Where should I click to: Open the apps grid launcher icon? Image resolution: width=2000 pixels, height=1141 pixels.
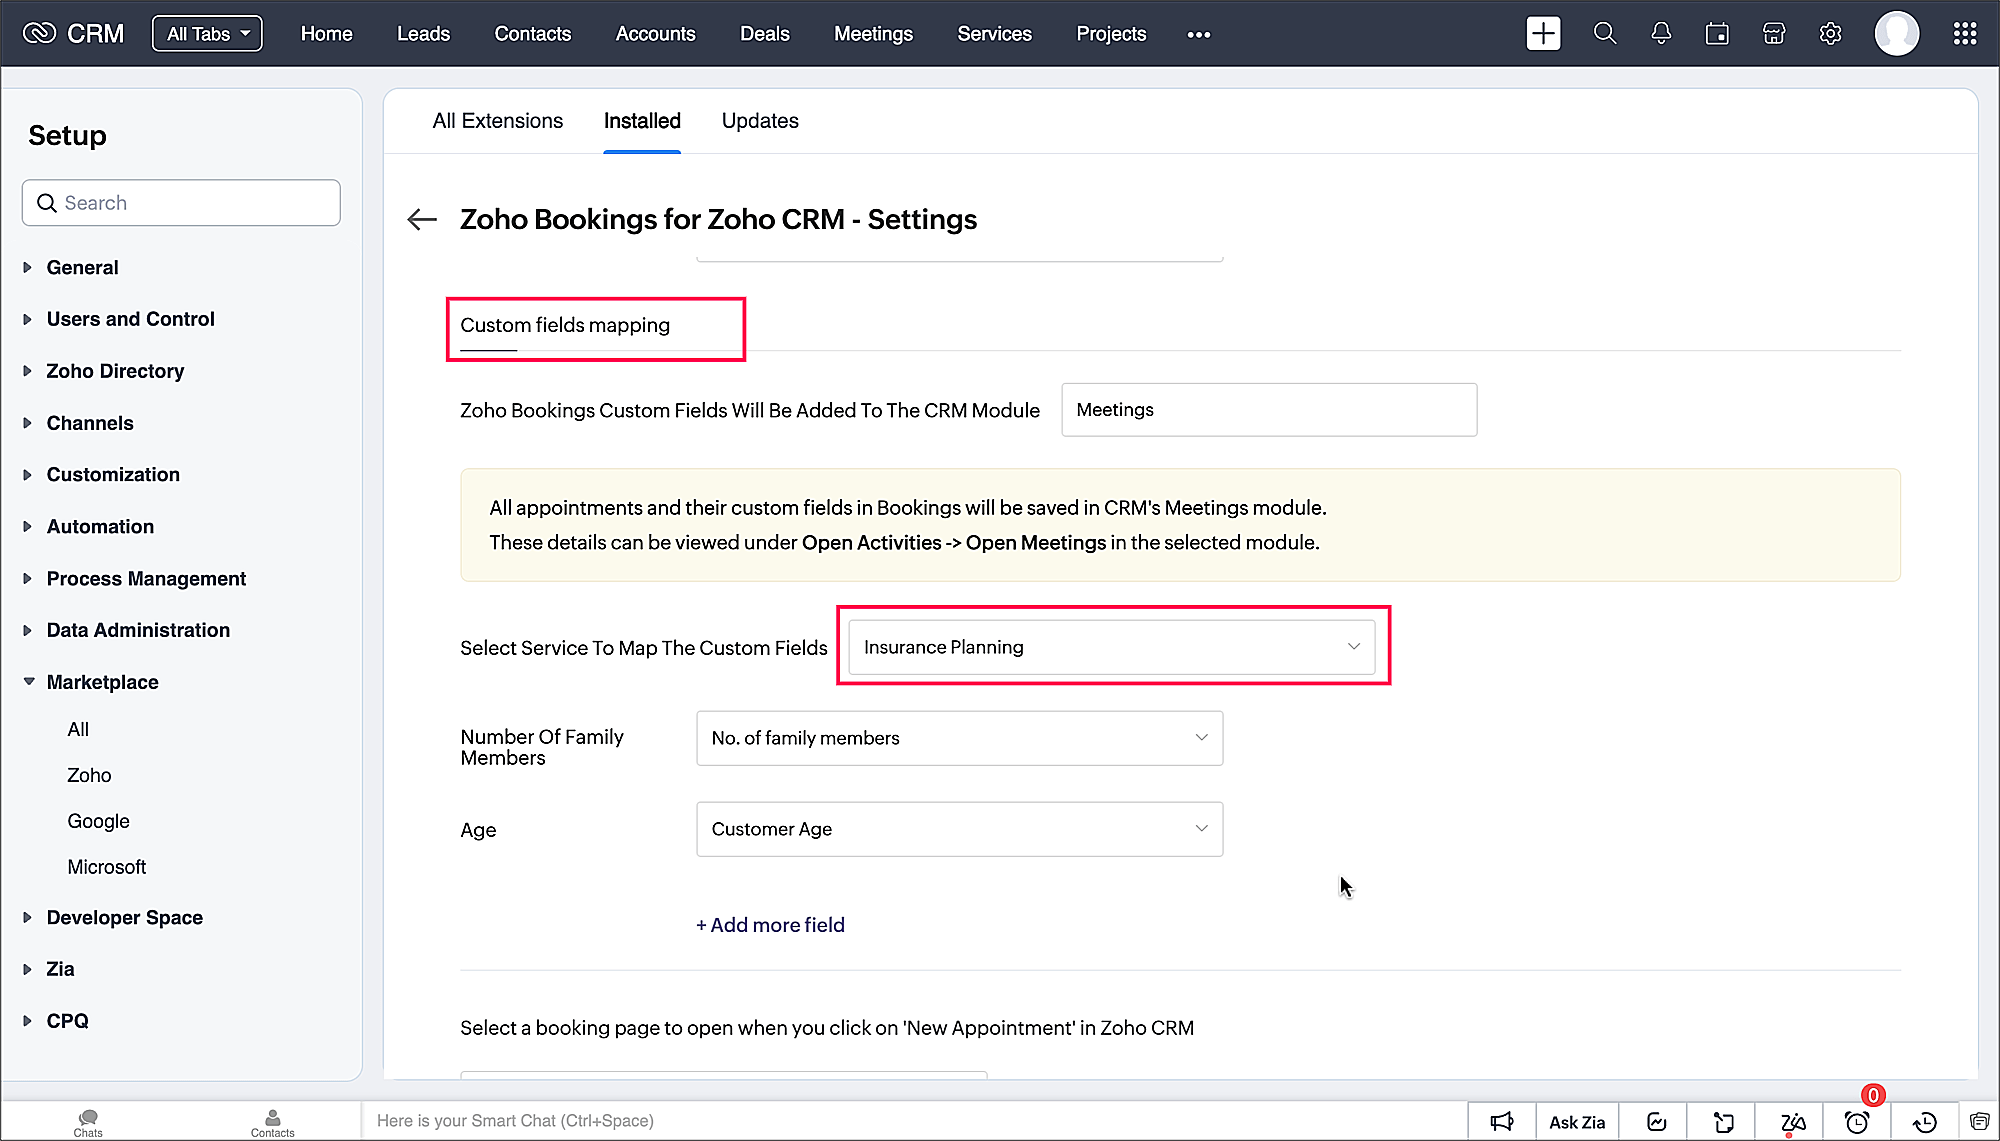(1964, 34)
